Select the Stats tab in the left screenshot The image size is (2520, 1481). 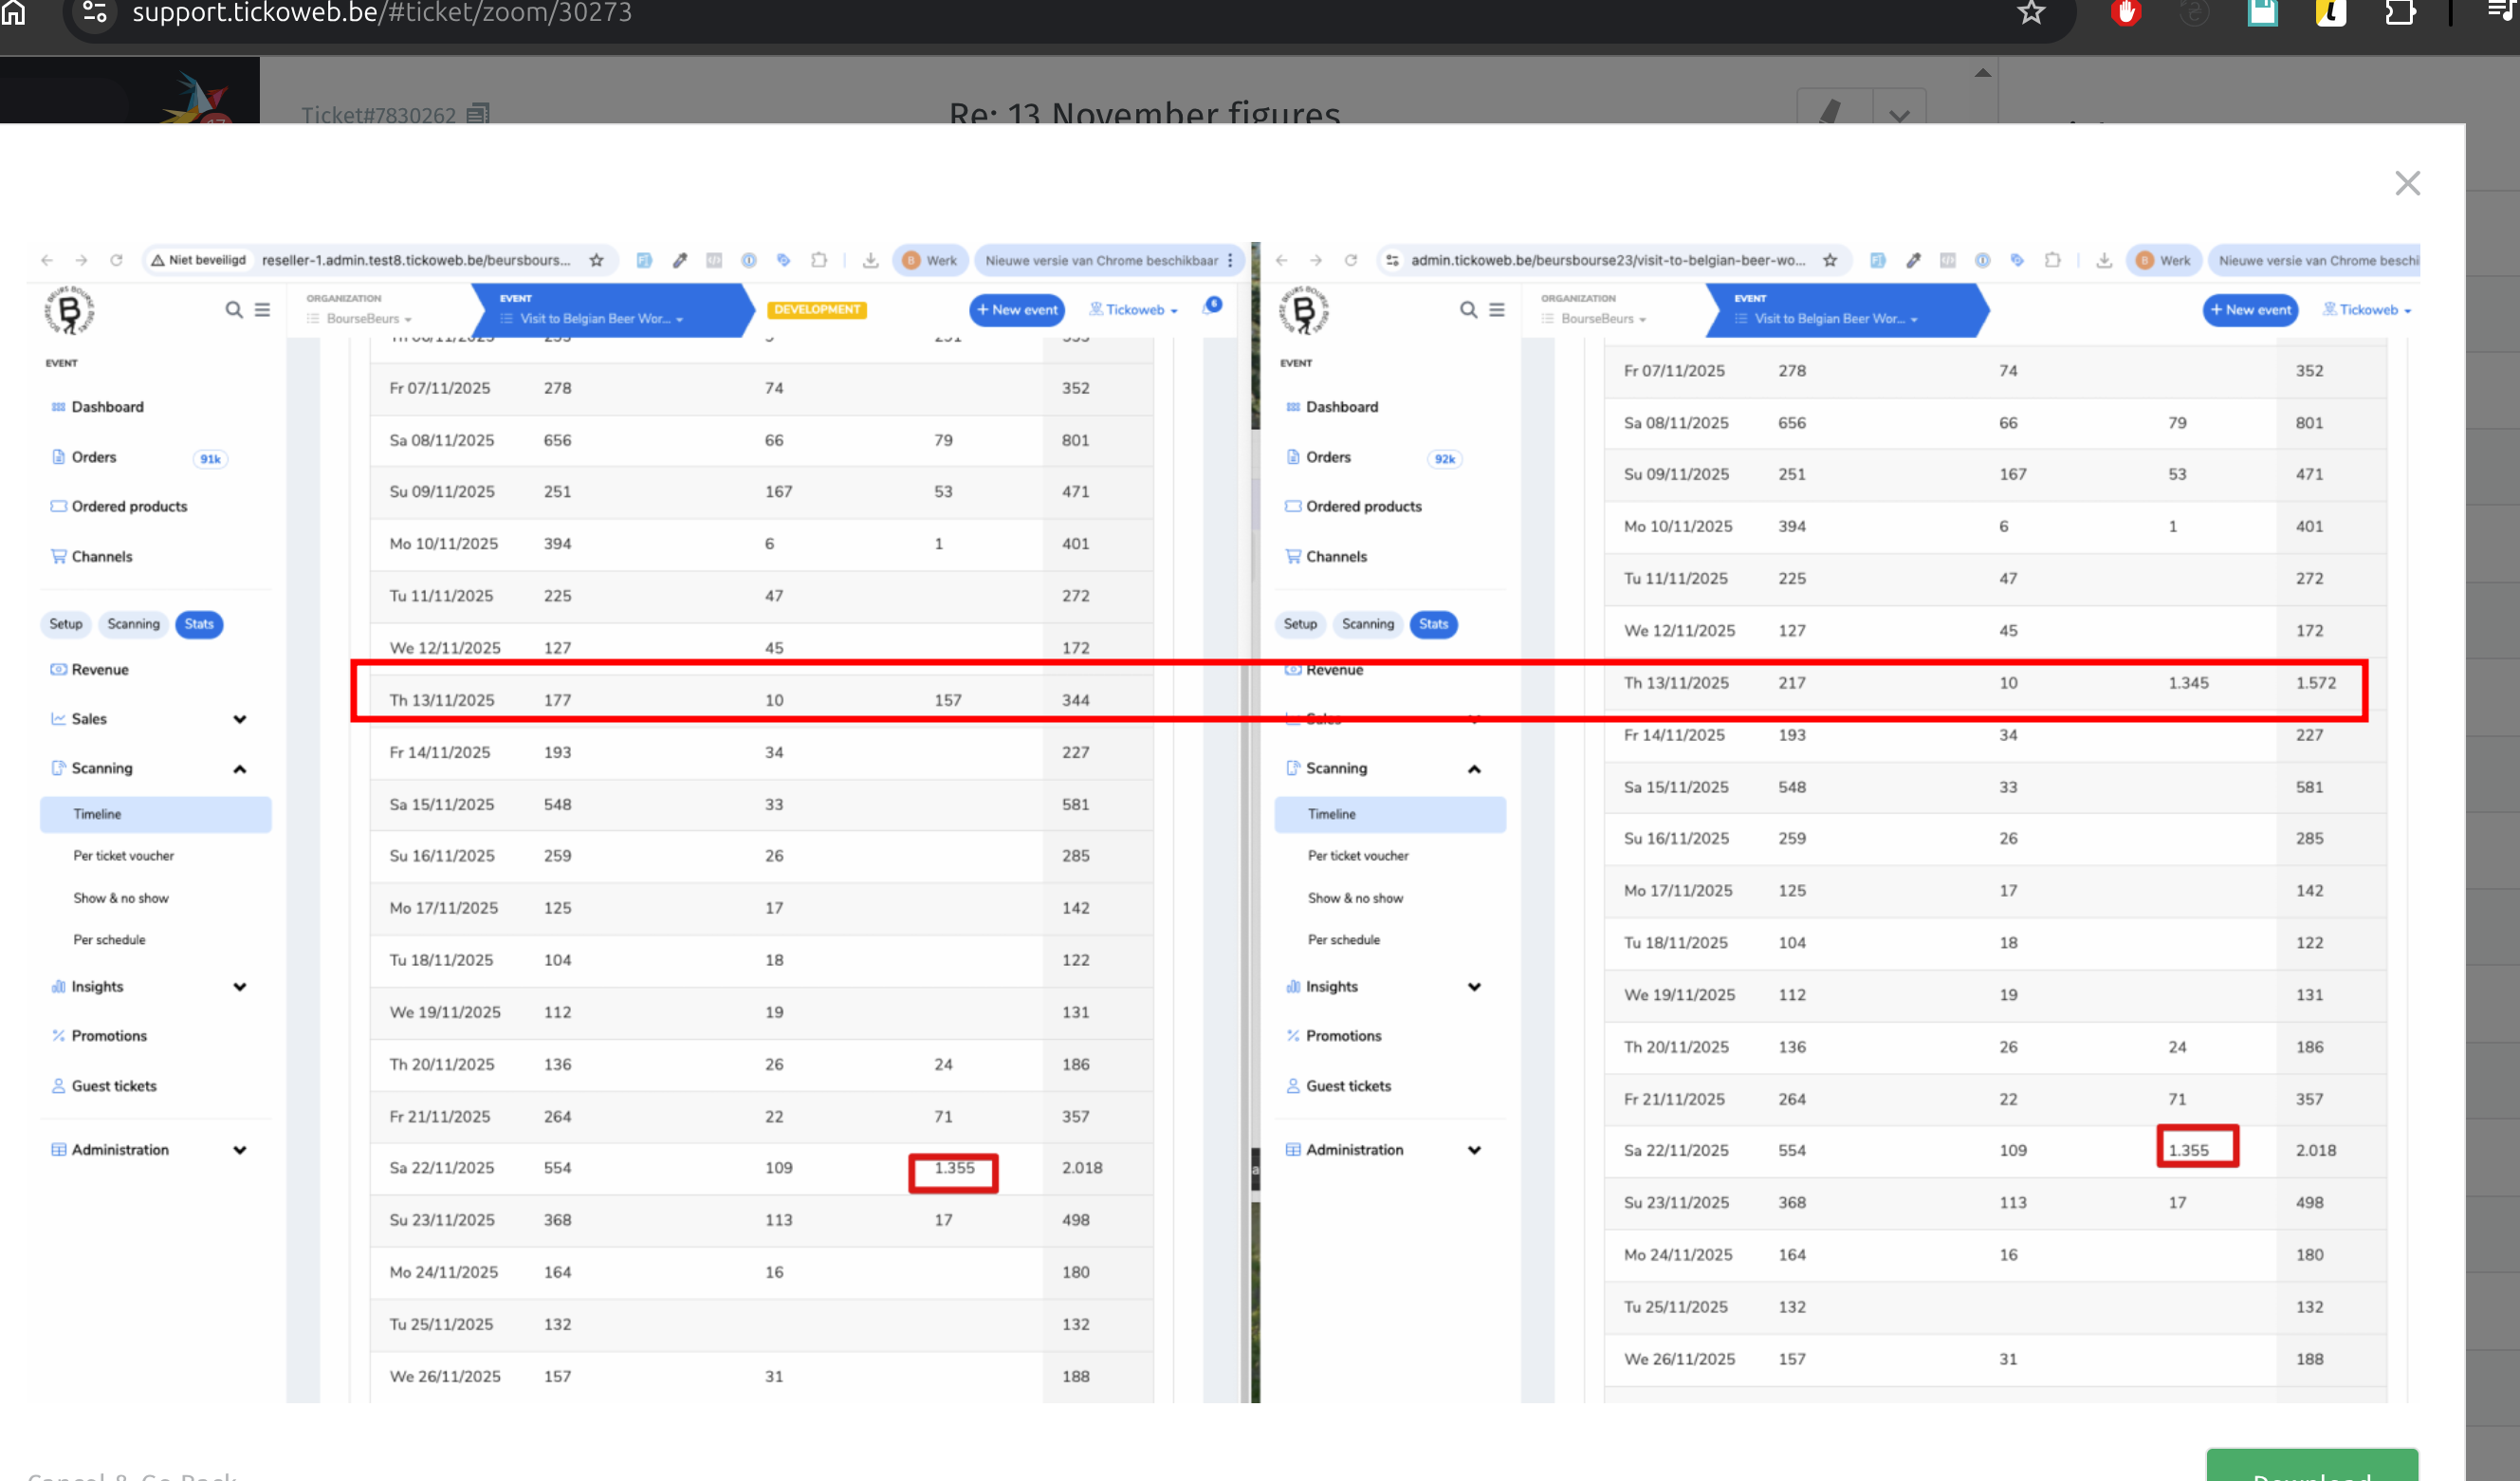(x=199, y=624)
